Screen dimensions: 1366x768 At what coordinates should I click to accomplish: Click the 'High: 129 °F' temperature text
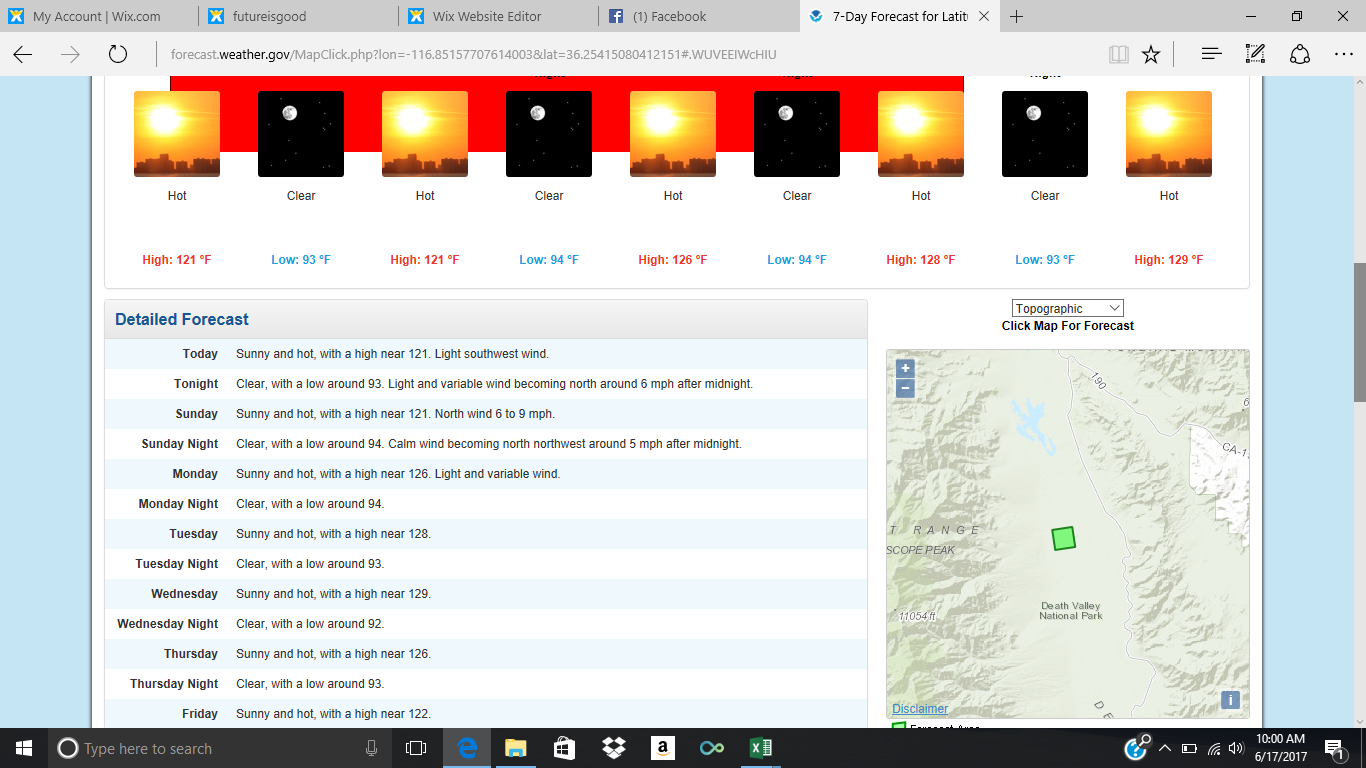(1169, 260)
